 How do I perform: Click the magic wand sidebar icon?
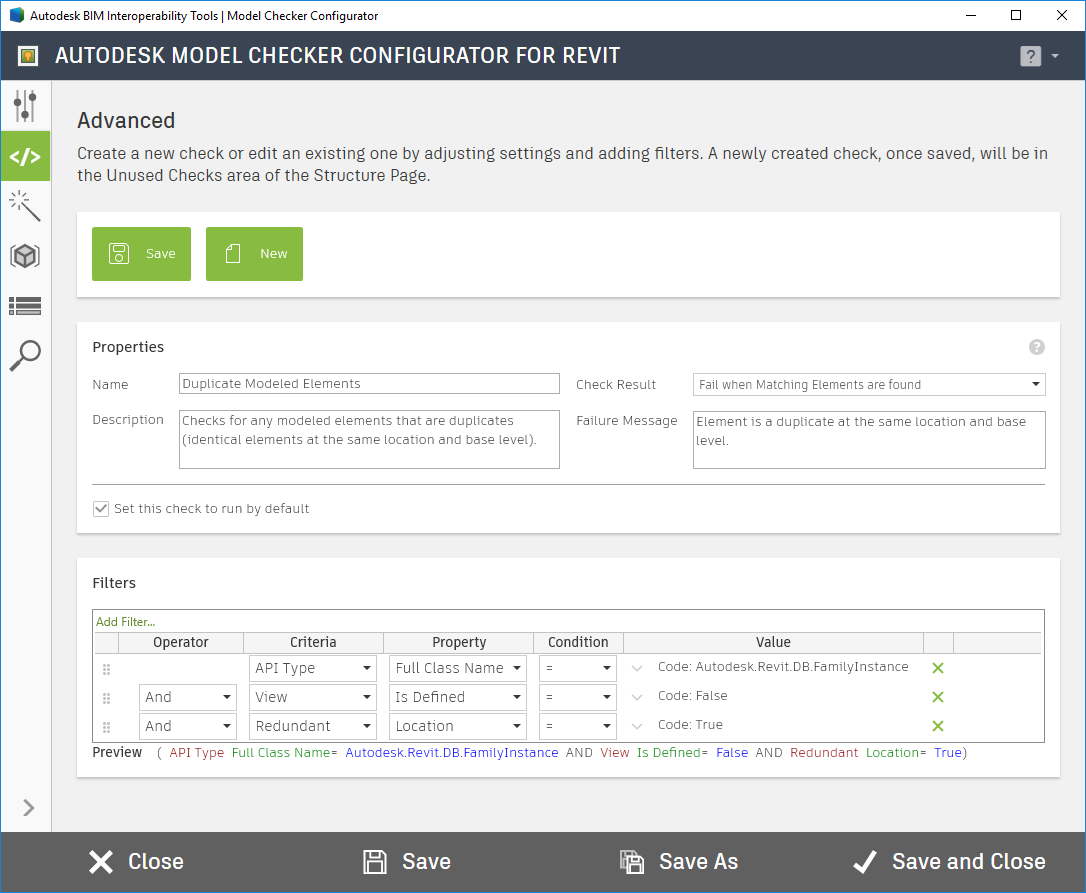coord(25,205)
